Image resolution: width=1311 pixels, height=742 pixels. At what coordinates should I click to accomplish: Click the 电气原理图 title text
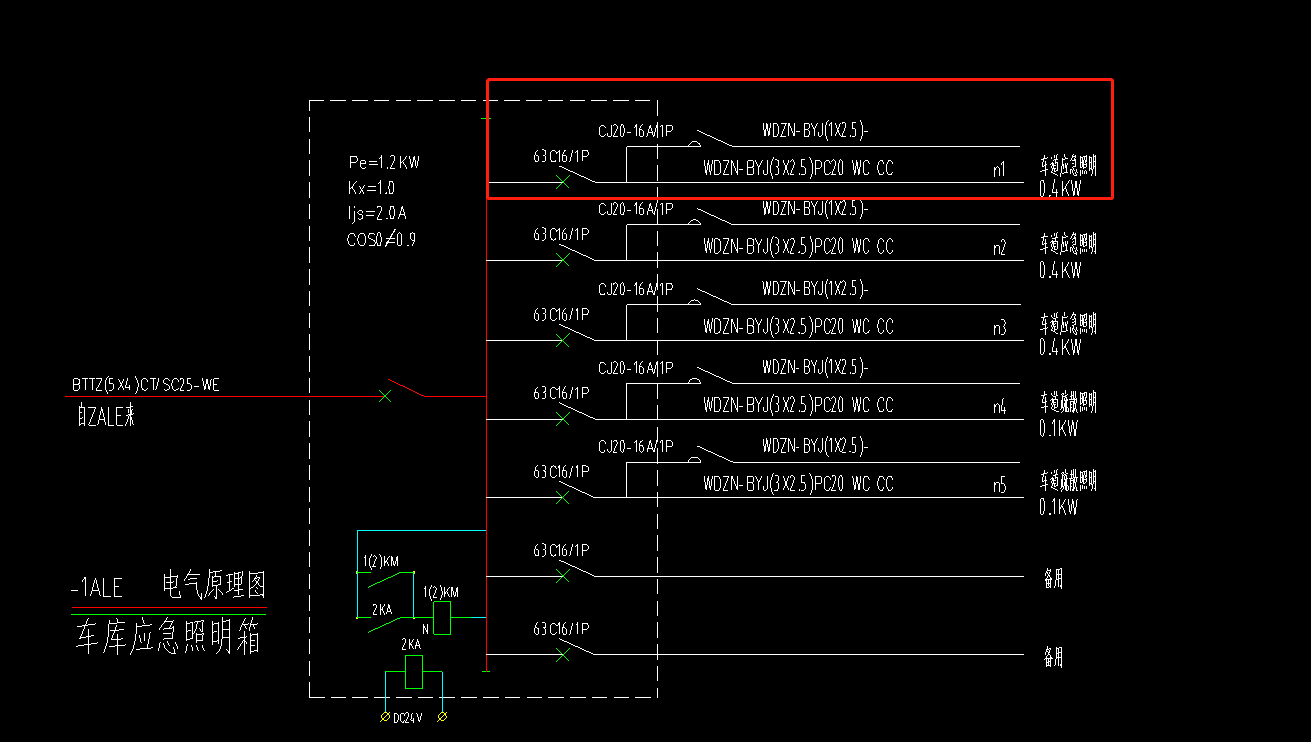214,586
